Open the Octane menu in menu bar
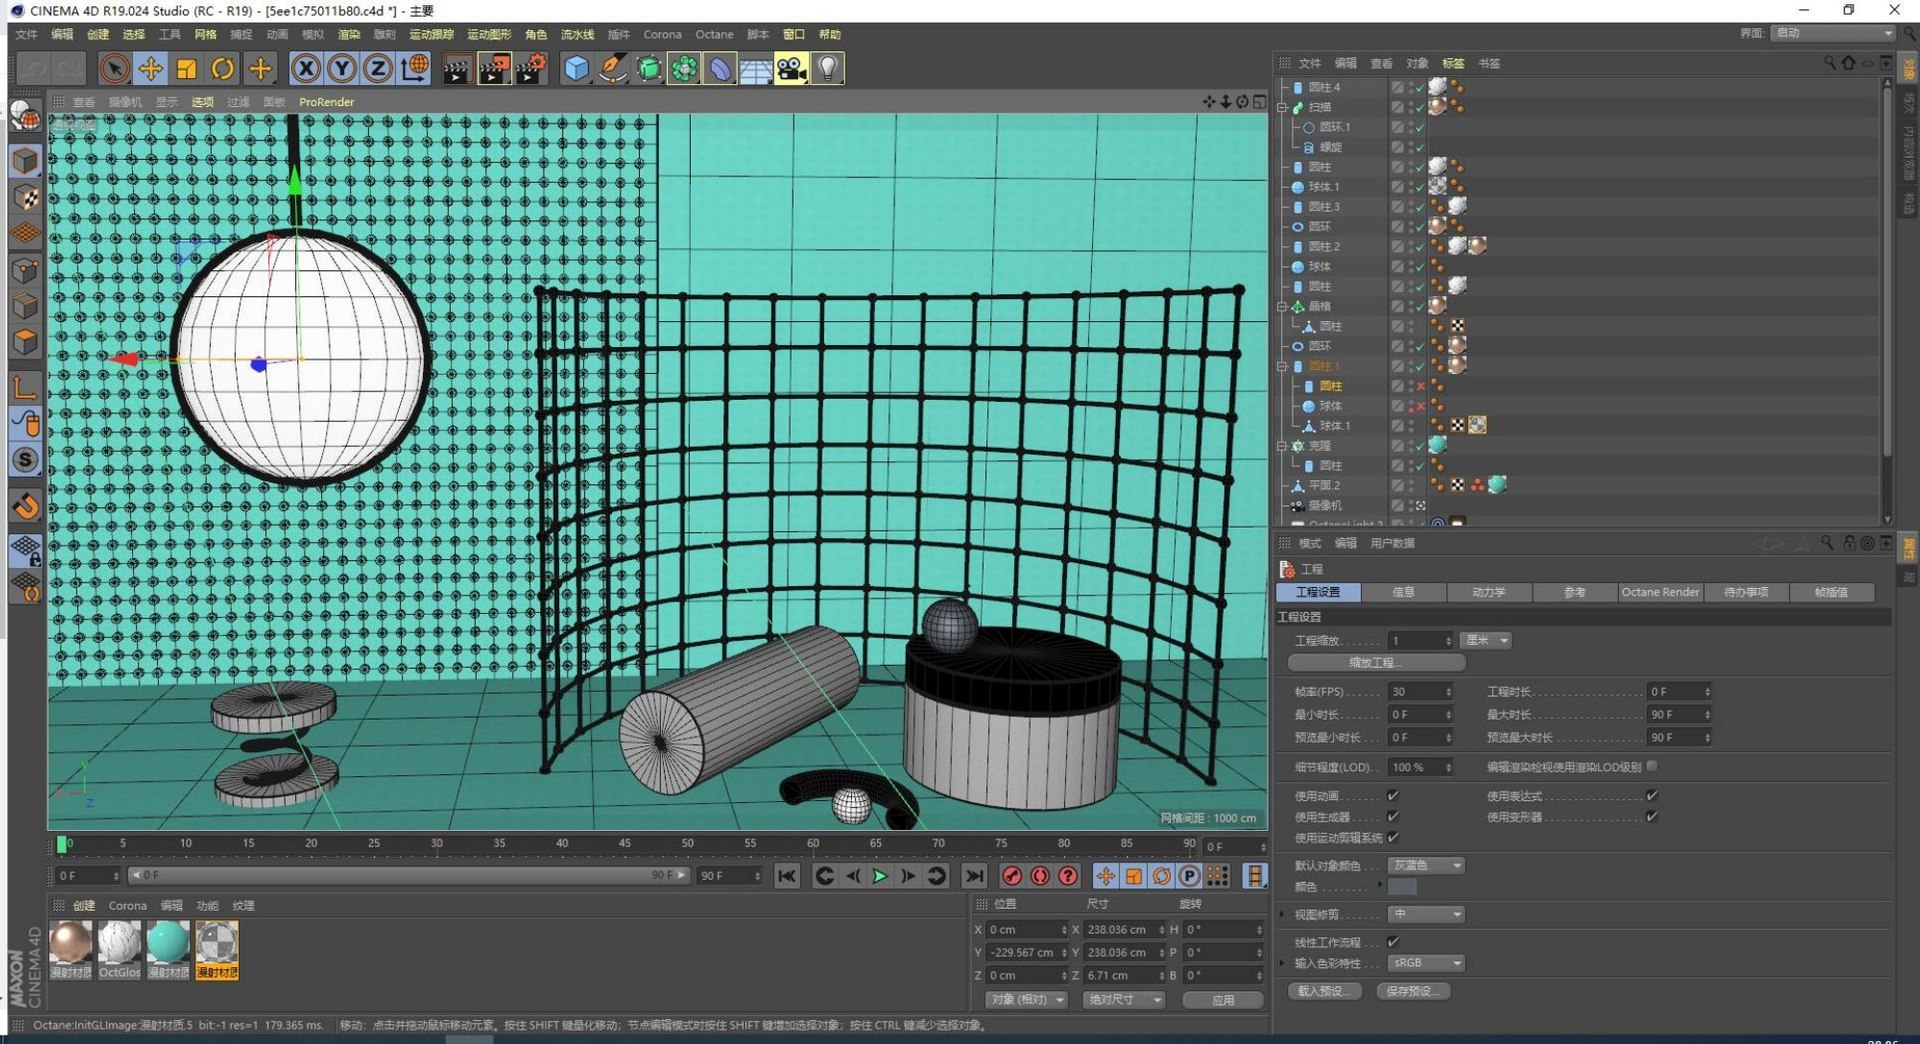 coord(714,35)
